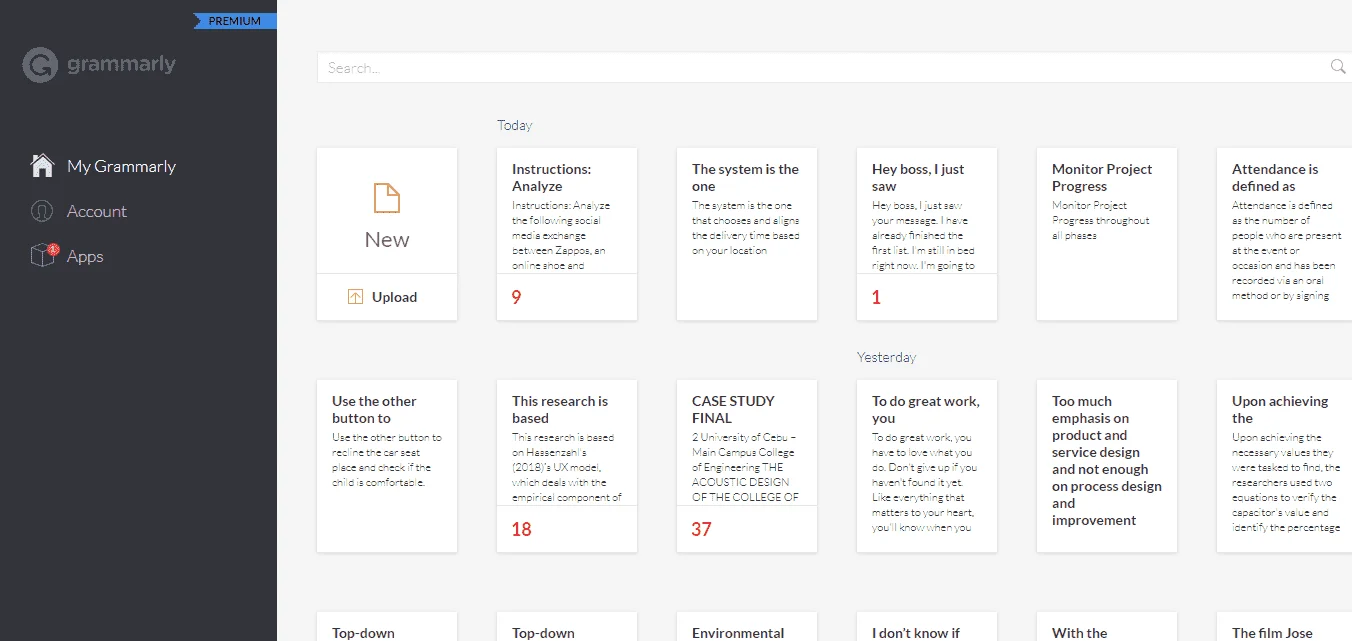Click the 18 issues count
Viewport: 1352px width, 641px height.
point(521,529)
